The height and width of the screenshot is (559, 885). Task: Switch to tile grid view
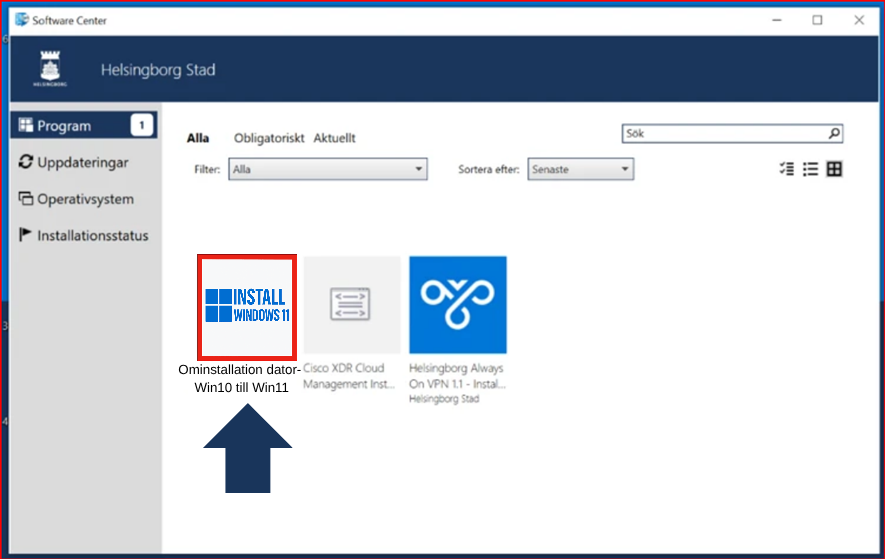(x=834, y=169)
